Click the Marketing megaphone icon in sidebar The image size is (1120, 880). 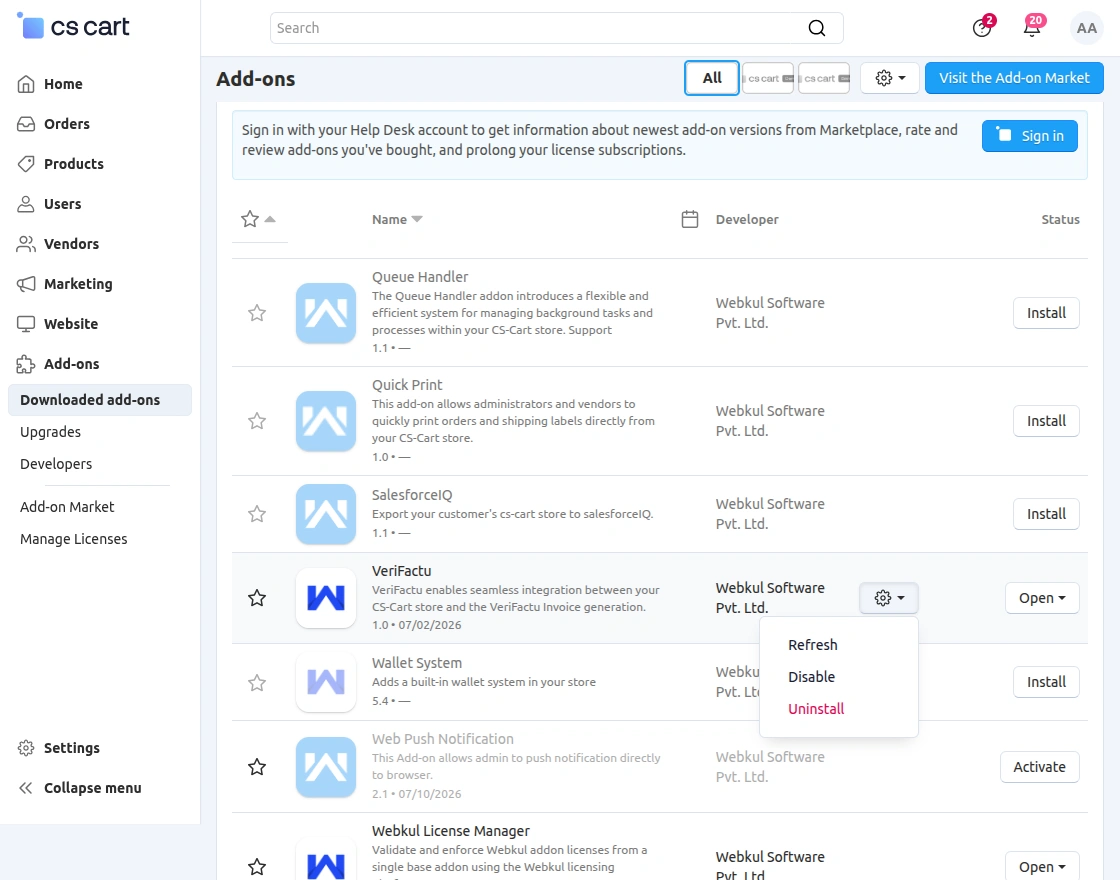26,284
